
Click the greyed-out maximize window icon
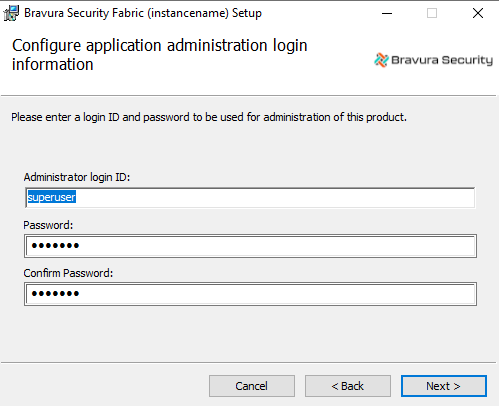pyautogui.click(x=432, y=13)
